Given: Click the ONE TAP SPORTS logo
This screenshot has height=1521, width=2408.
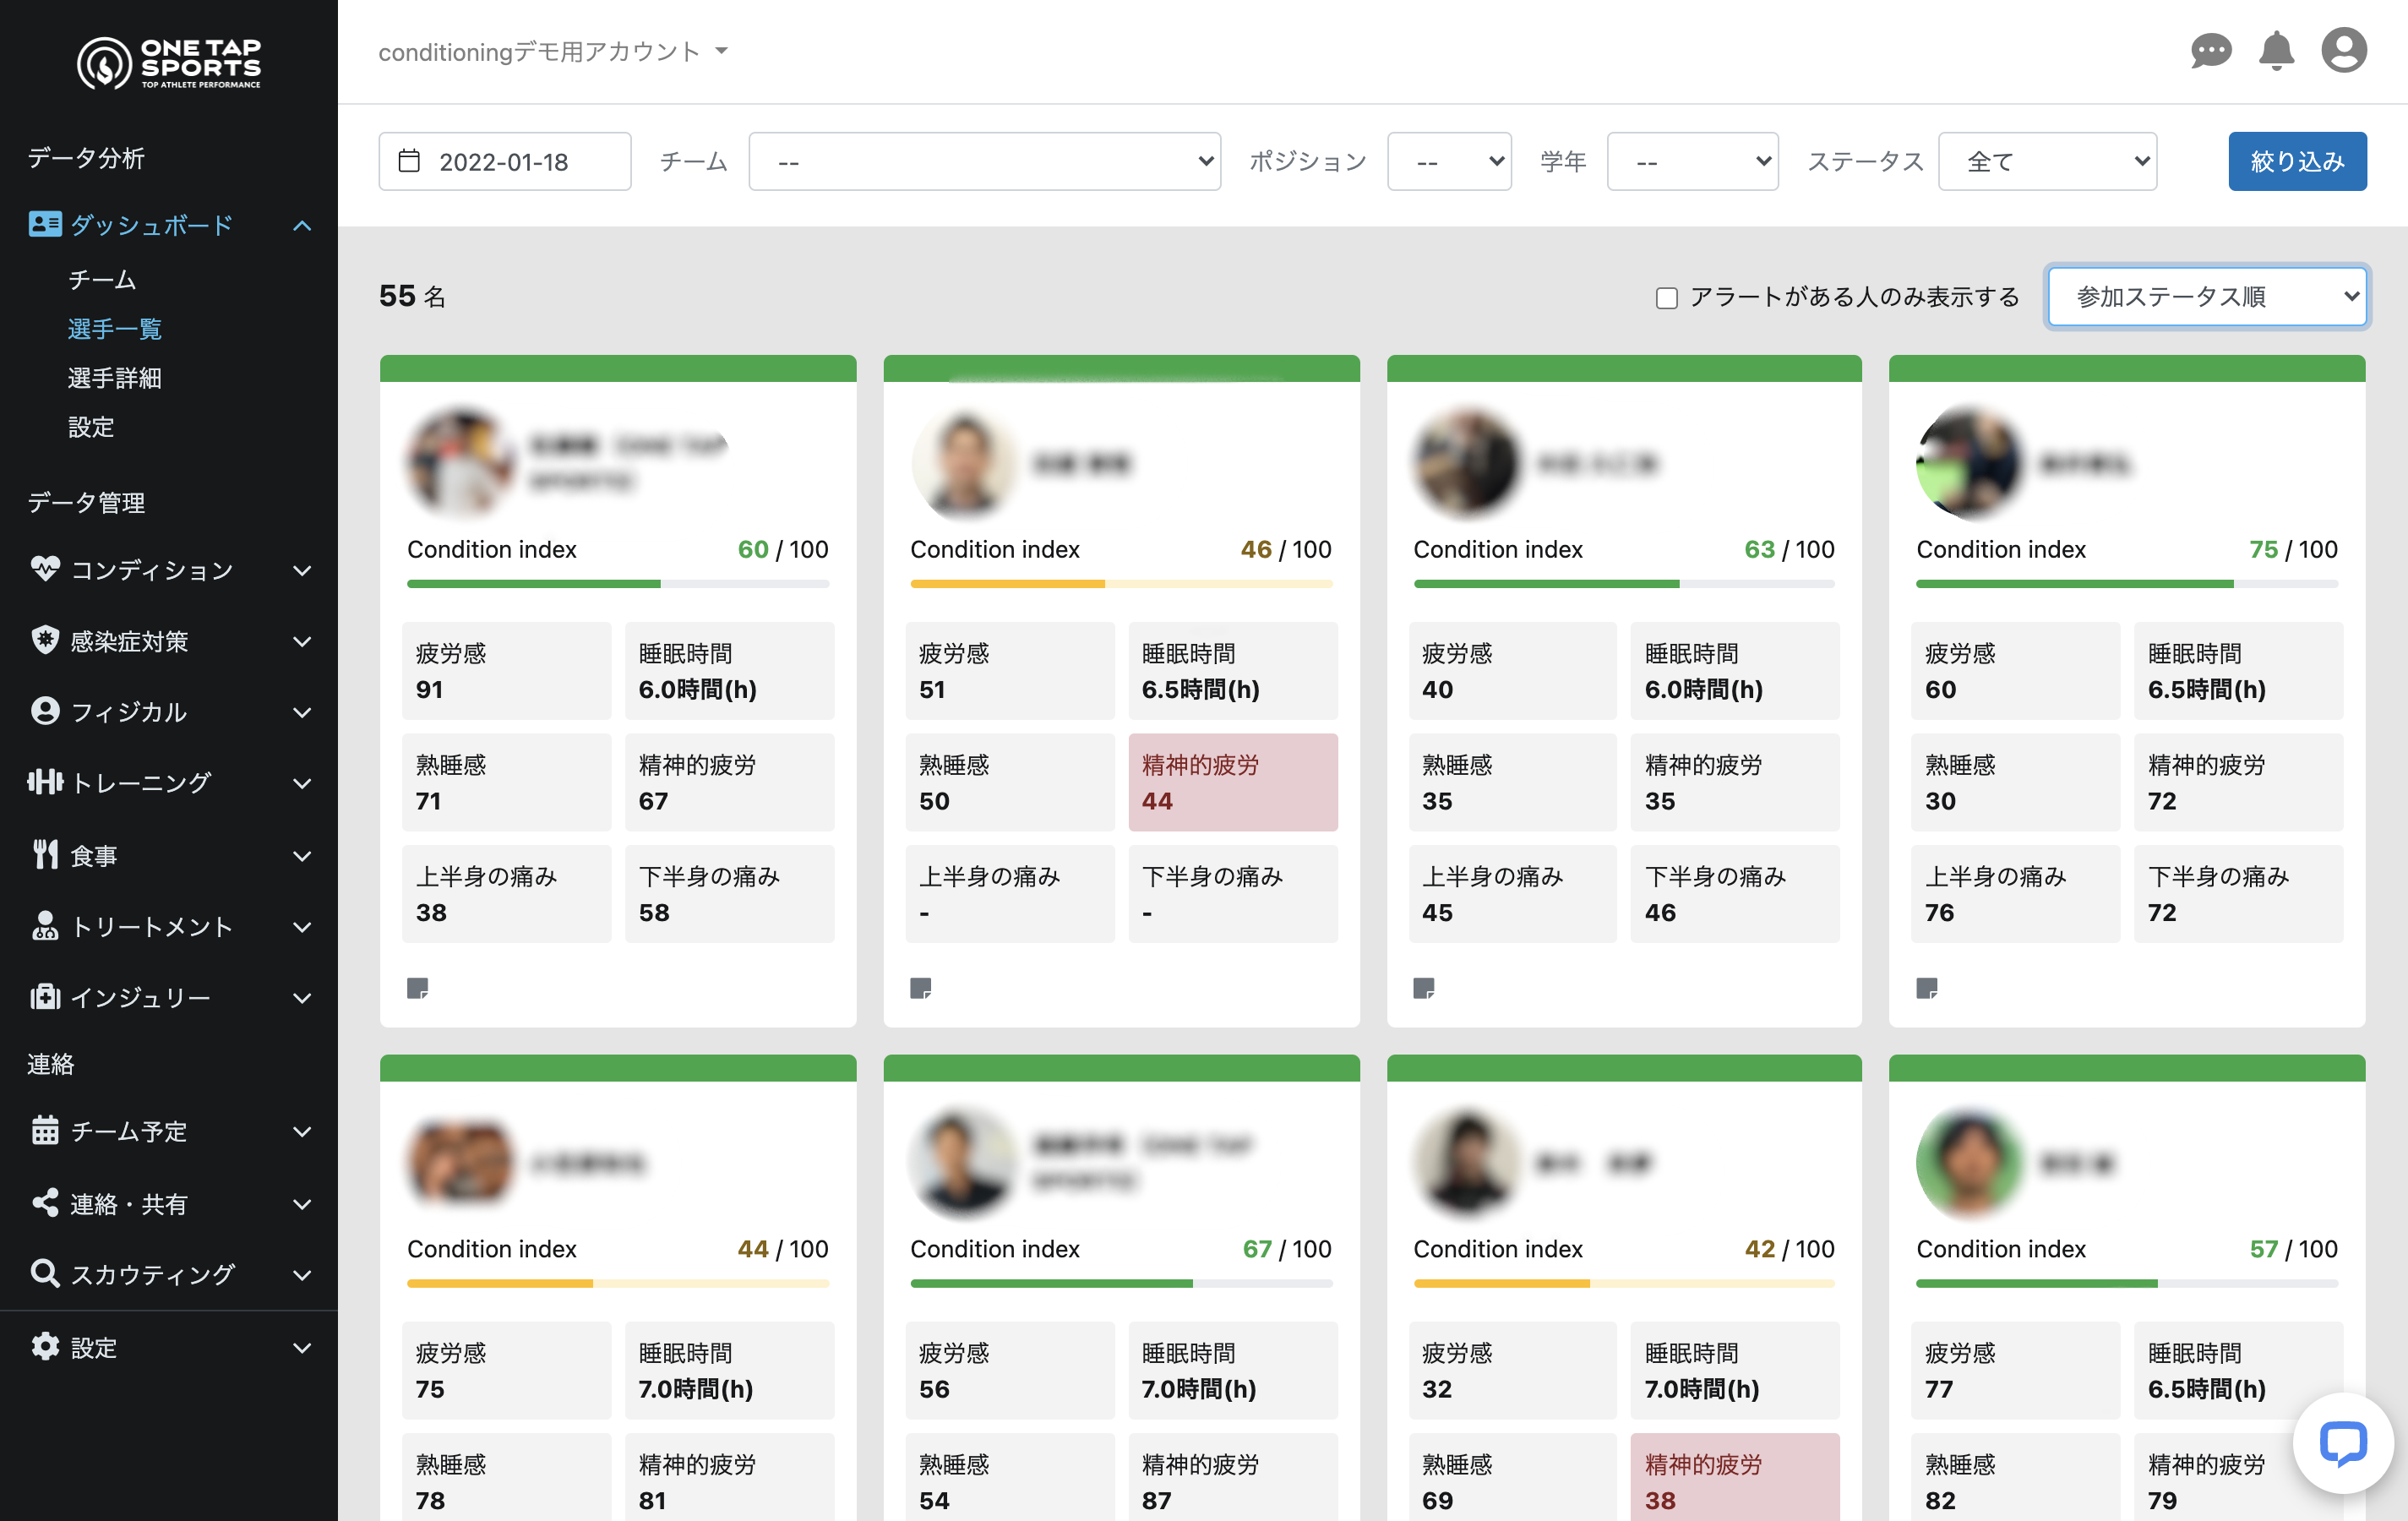Looking at the screenshot, I should coord(169,63).
